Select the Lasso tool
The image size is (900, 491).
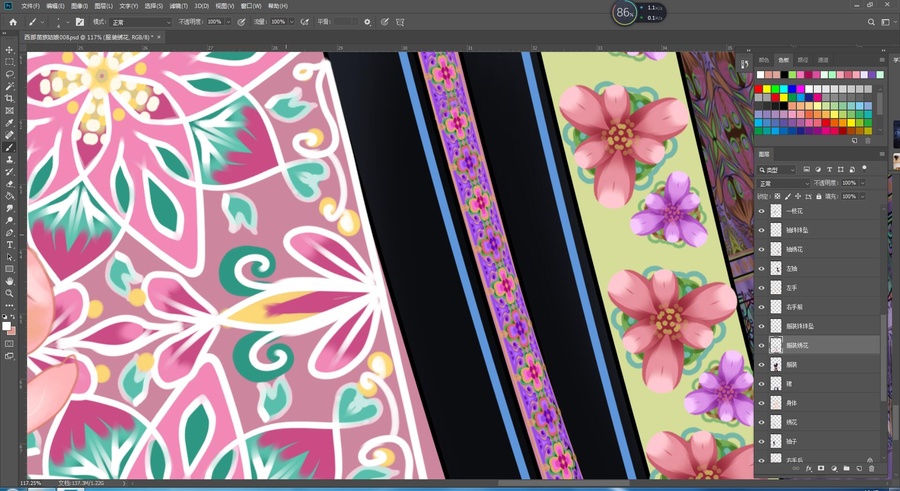pyautogui.click(x=9, y=74)
